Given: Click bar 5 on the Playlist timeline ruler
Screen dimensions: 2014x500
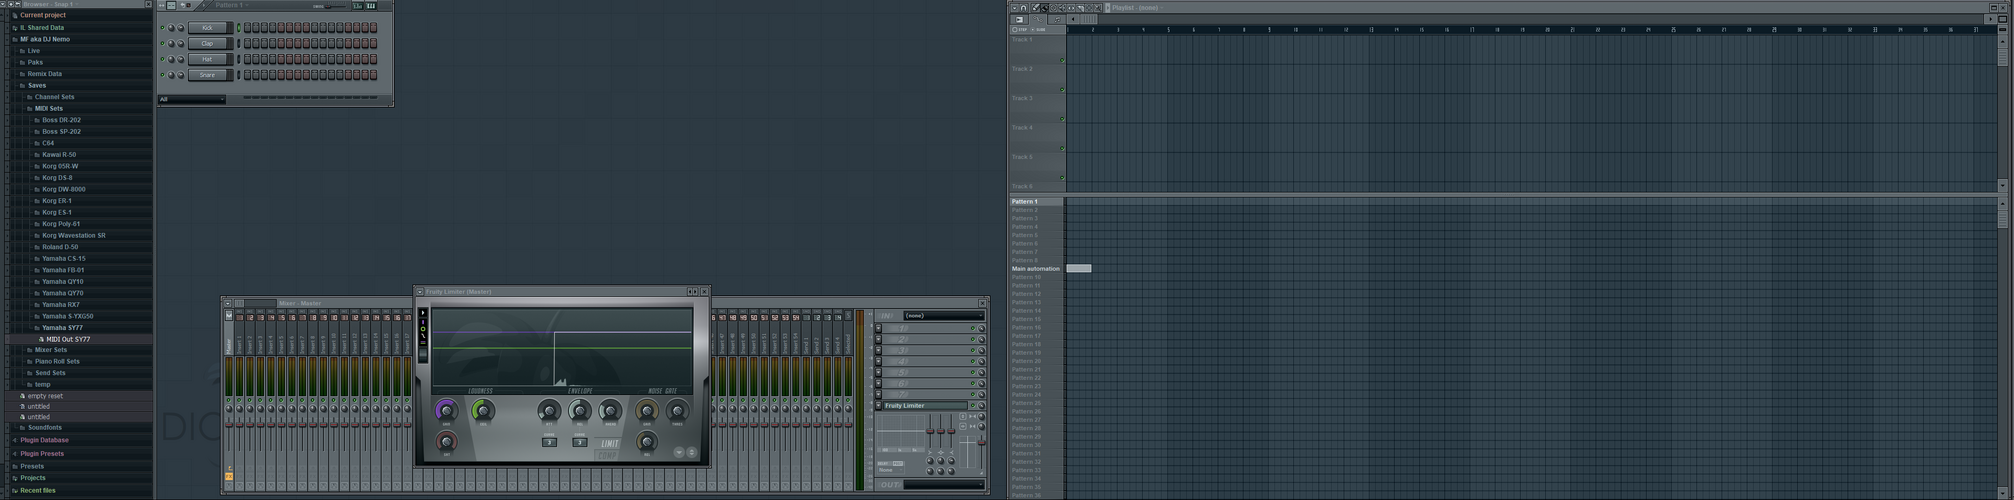Looking at the screenshot, I should [x=1169, y=29].
